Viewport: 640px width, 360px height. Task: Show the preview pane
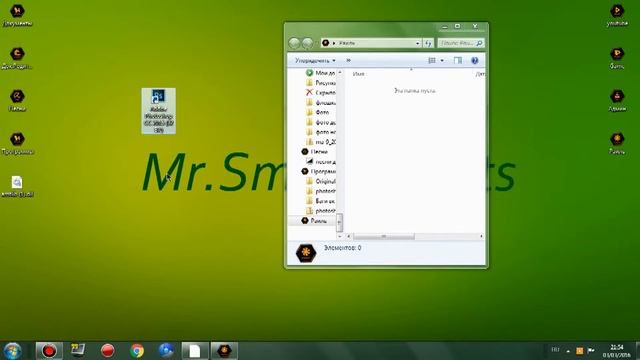[458, 60]
